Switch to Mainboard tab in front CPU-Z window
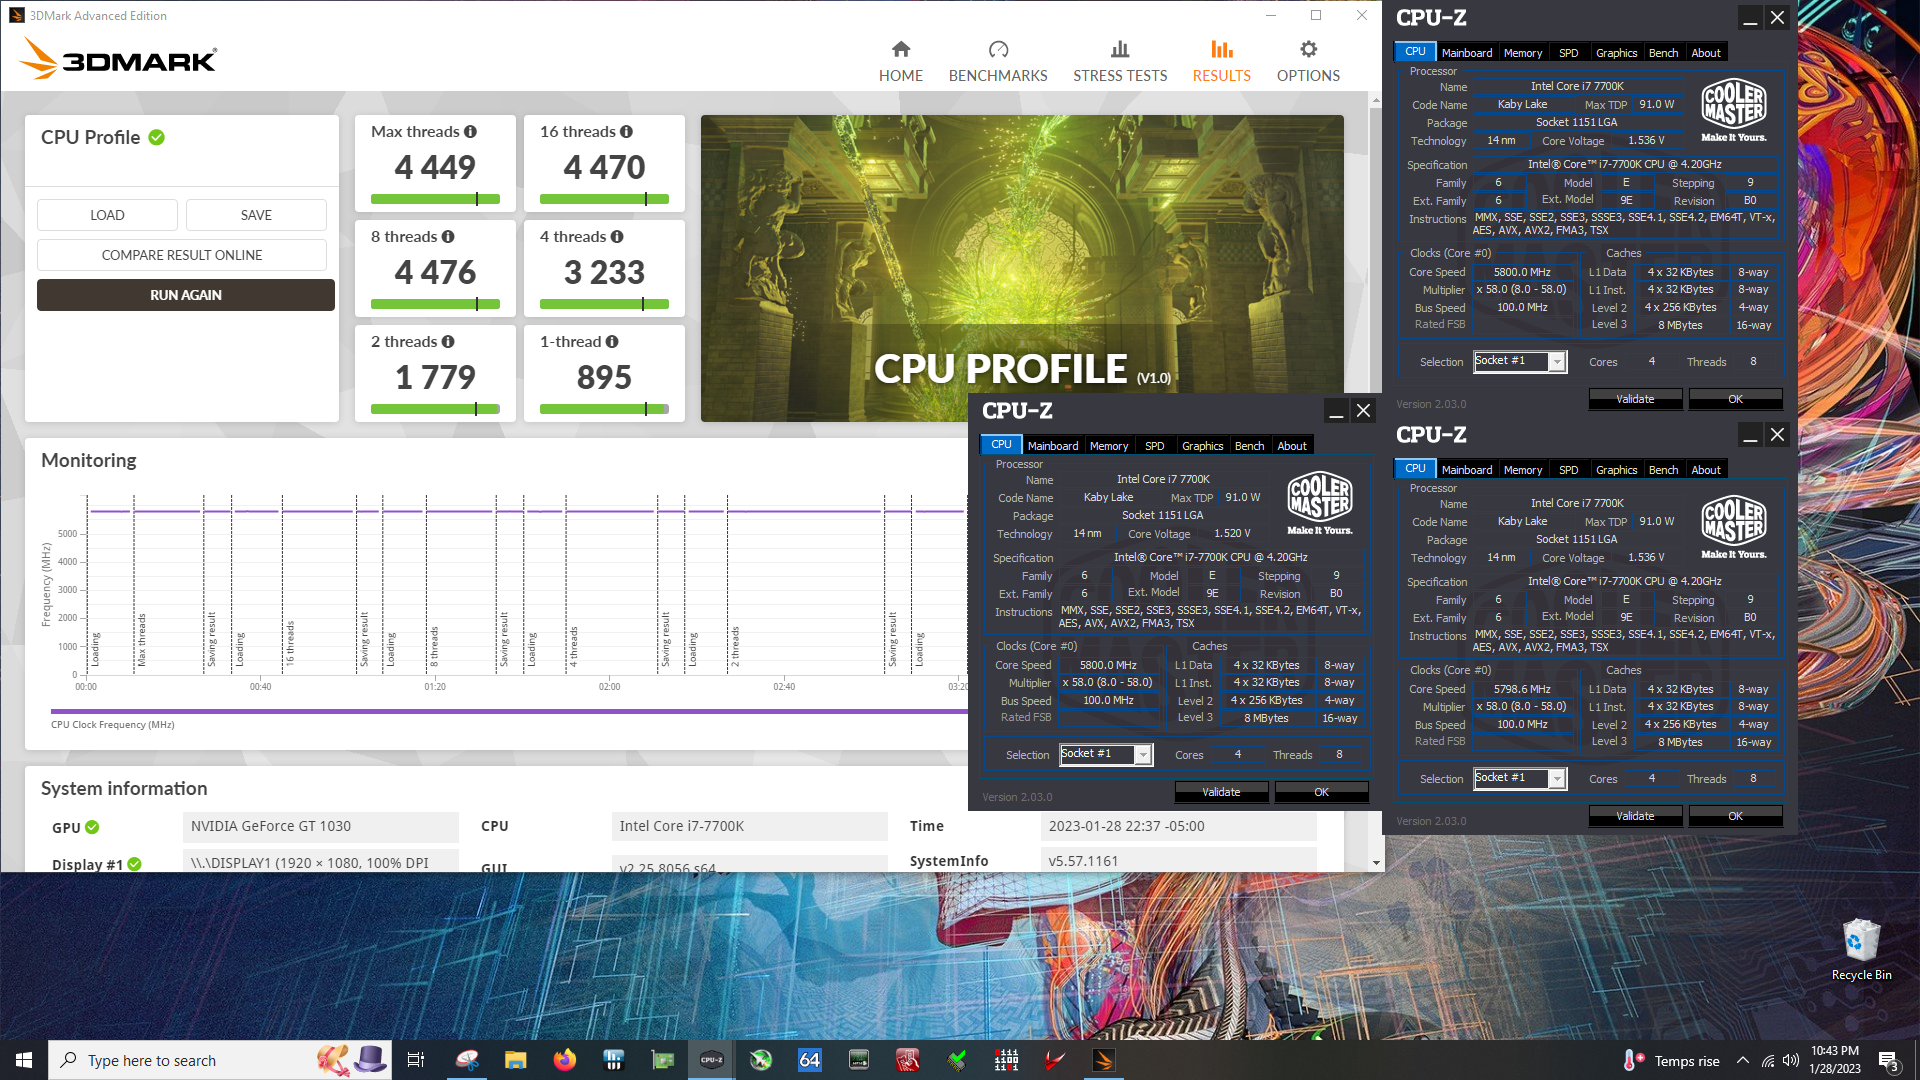This screenshot has width=1920, height=1080. [1052, 446]
